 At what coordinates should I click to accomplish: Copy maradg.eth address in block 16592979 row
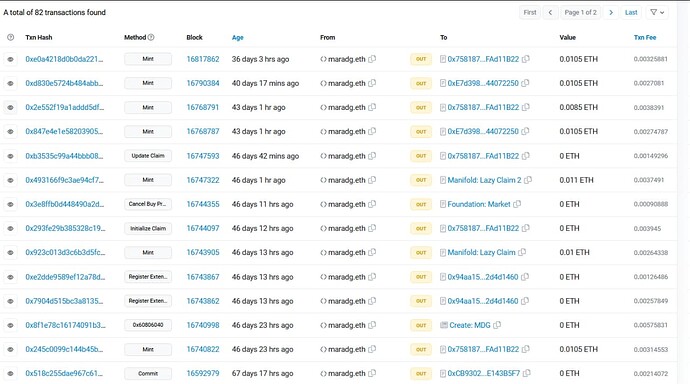[372, 373]
